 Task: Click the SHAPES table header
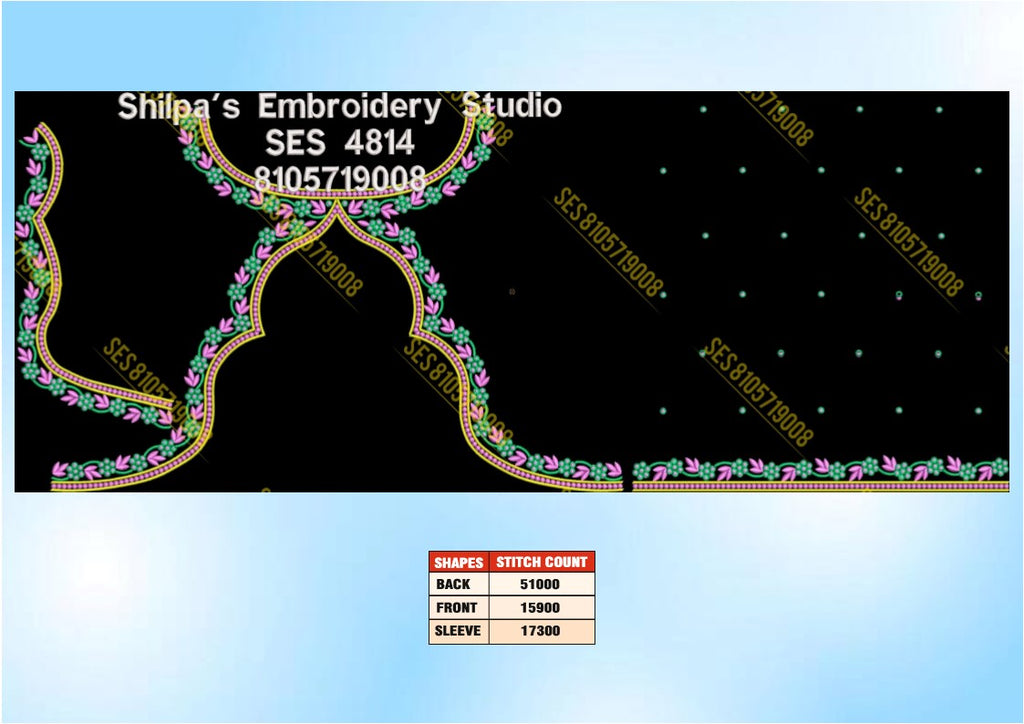pos(458,562)
